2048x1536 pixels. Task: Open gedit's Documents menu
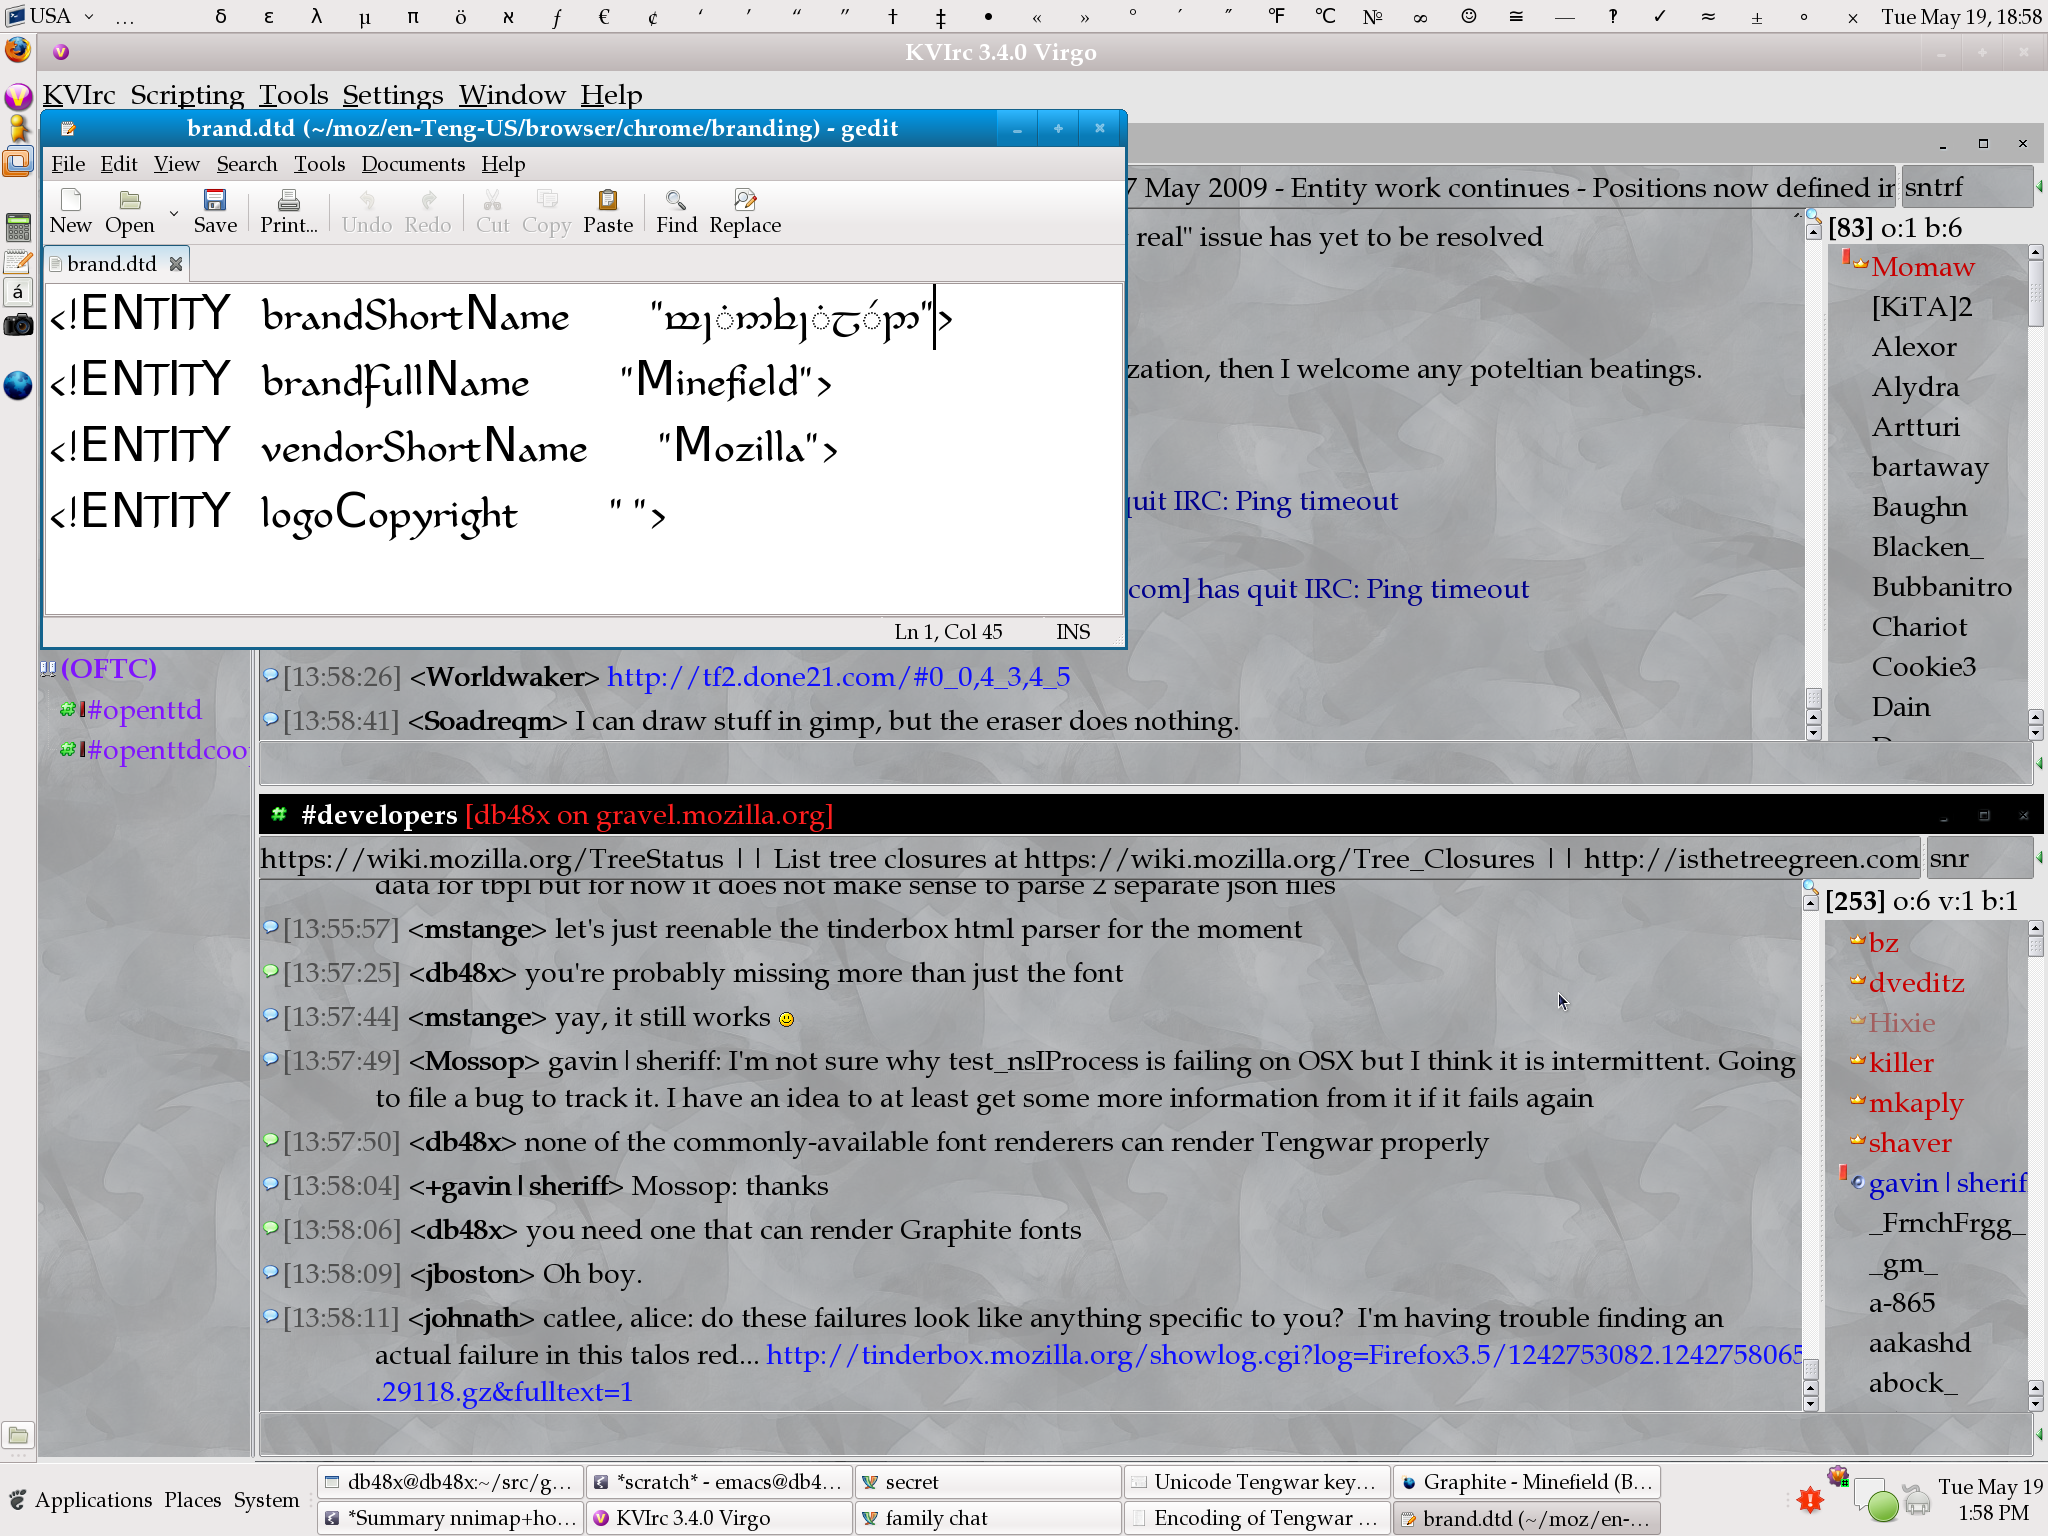pos(413,164)
